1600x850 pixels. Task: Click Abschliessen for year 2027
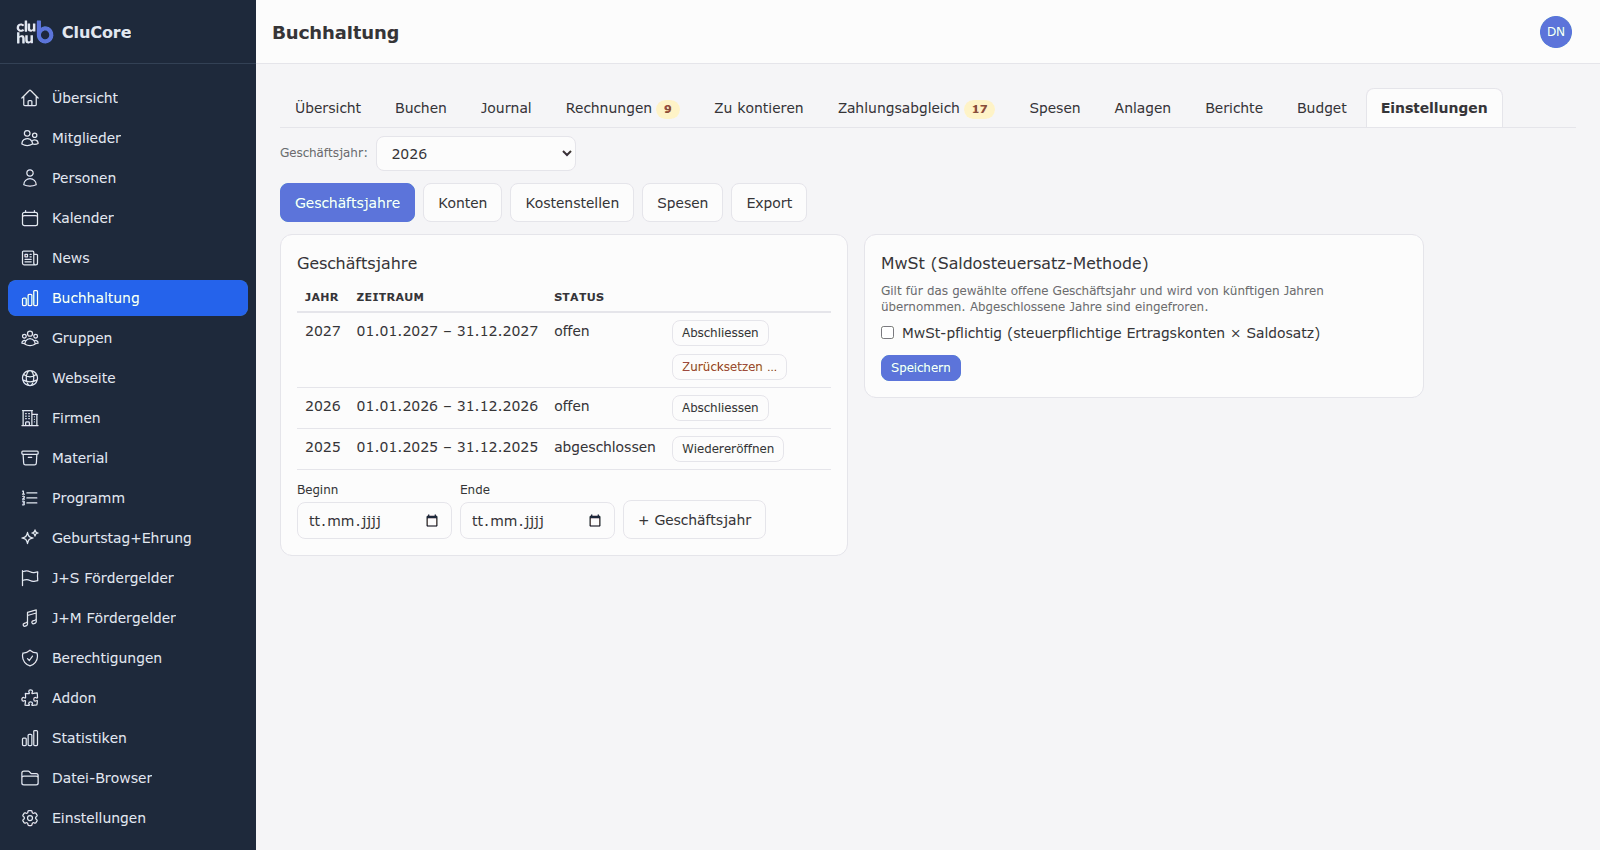point(720,333)
